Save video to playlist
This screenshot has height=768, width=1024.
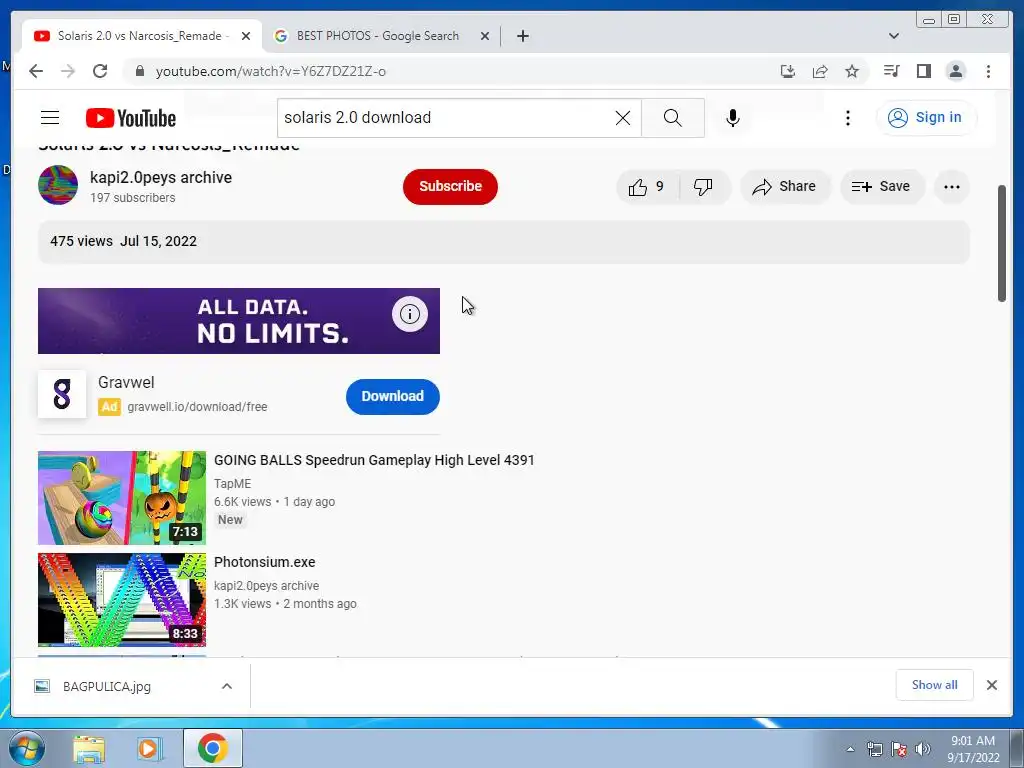pyautogui.click(x=882, y=187)
